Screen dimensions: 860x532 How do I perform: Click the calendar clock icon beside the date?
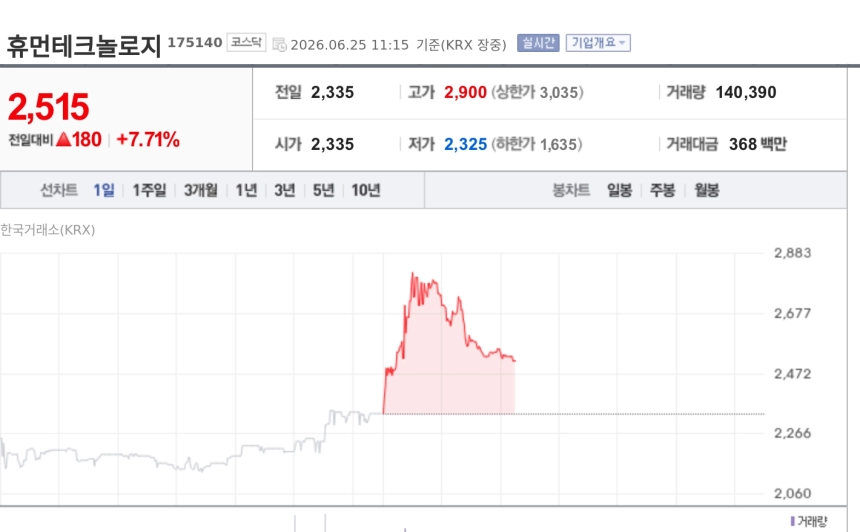(279, 44)
